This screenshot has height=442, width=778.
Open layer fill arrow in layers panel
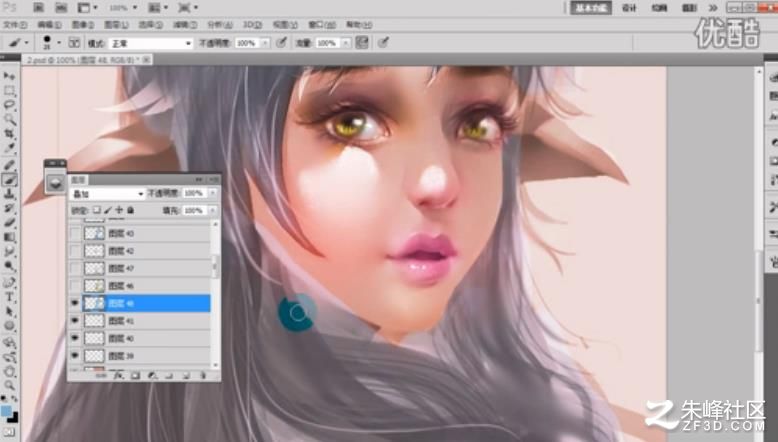pyautogui.click(x=213, y=210)
